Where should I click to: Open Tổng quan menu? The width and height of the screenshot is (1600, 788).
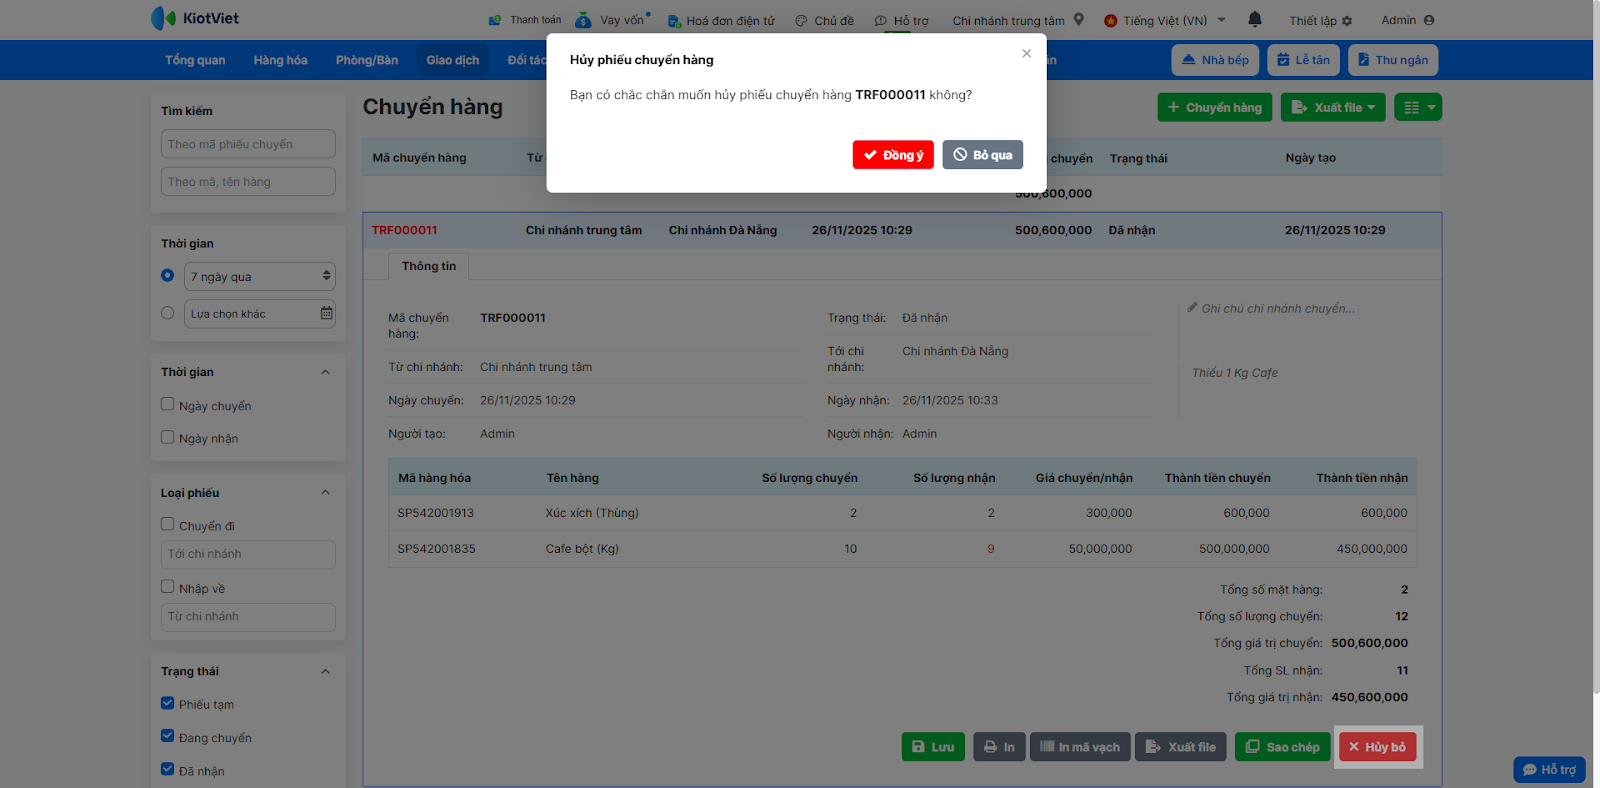click(195, 60)
